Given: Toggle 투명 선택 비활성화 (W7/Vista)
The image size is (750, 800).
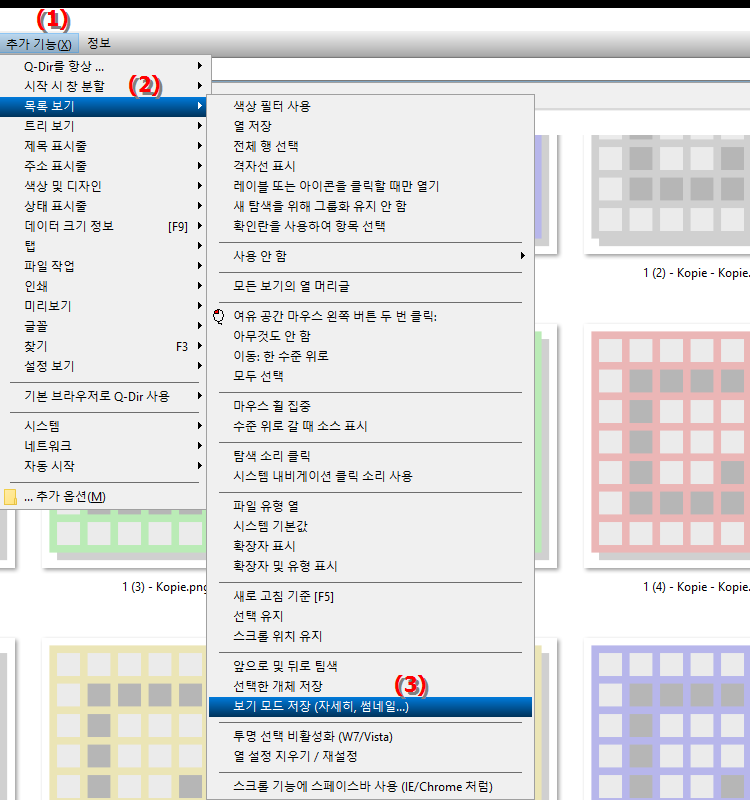Looking at the screenshot, I should click(x=370, y=737).
